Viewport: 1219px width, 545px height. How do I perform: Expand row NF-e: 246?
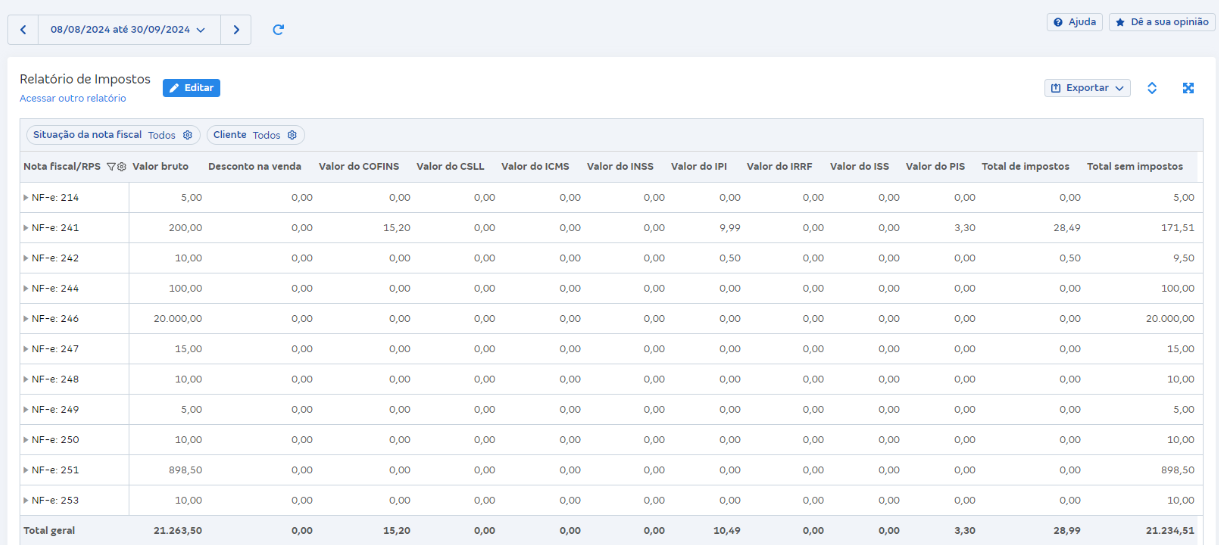pos(26,319)
